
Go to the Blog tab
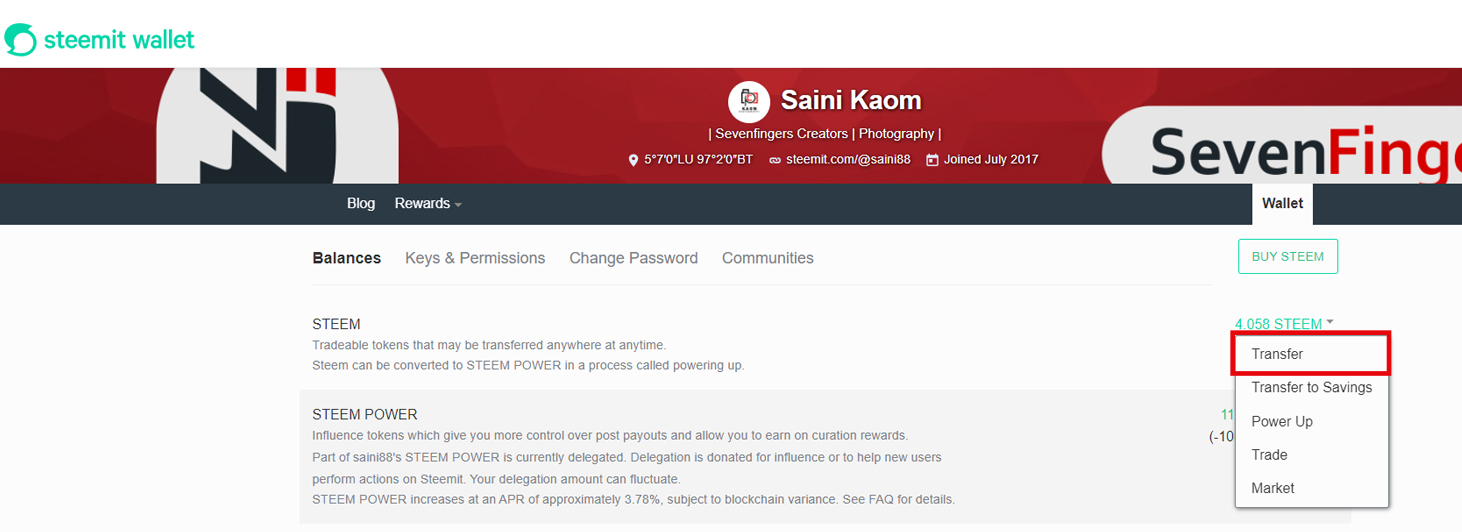(361, 204)
